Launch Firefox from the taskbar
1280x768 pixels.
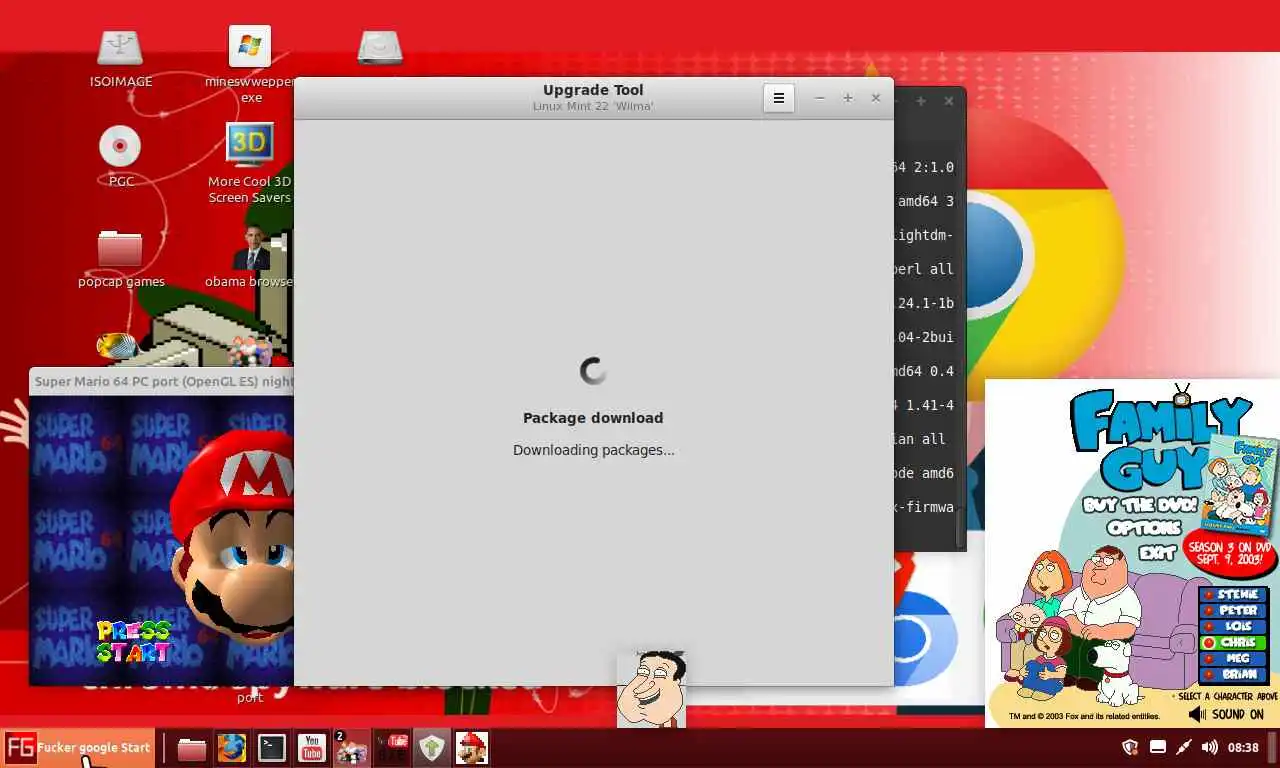[232, 748]
